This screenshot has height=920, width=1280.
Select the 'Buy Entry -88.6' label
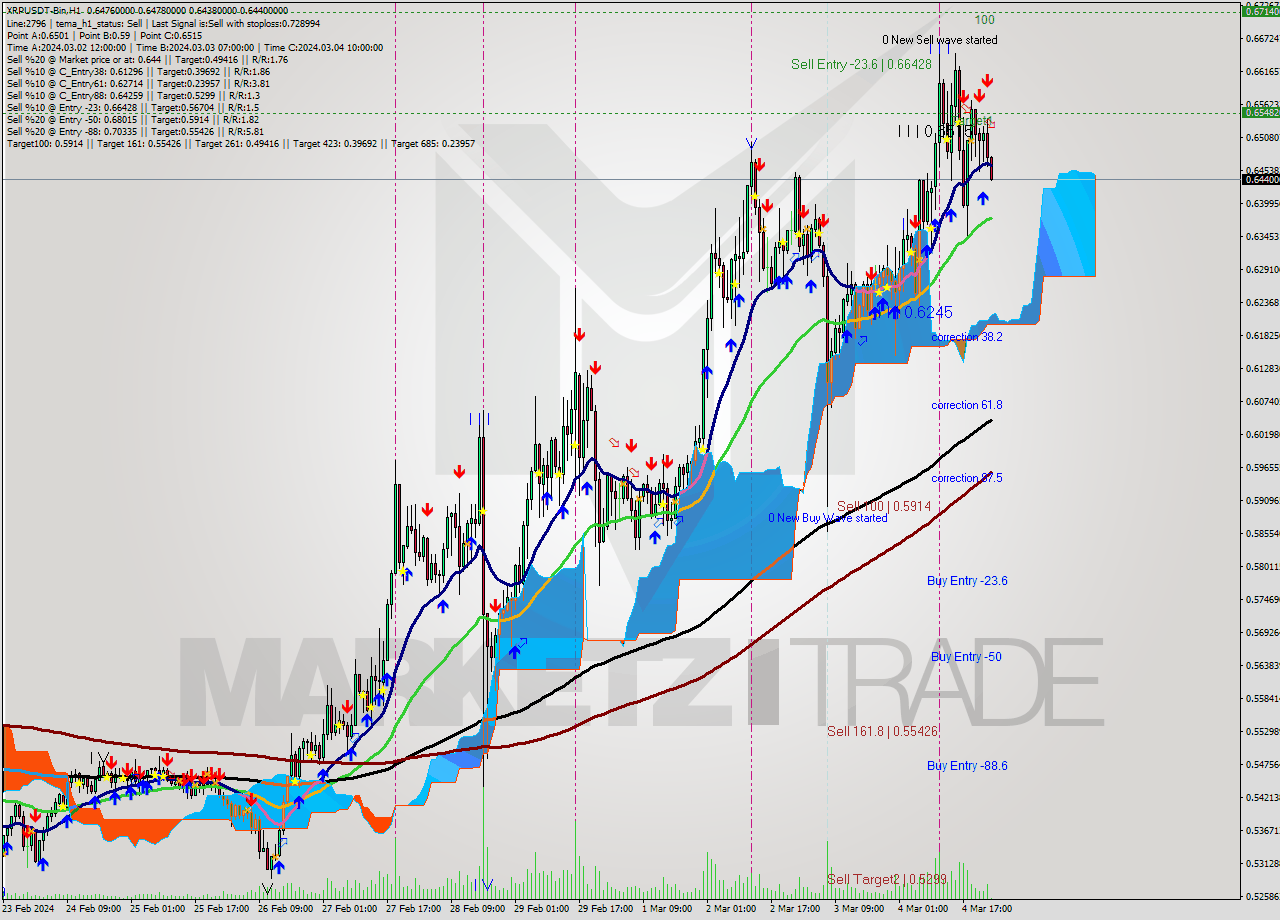(x=967, y=766)
